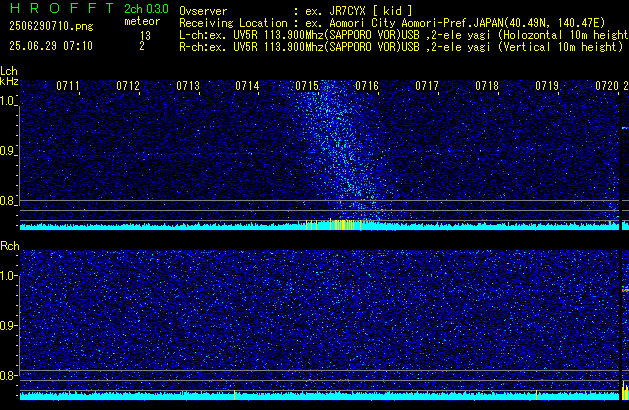Click the Rch yellow detection mark below 0719
629x410 pixels.
click(536, 395)
